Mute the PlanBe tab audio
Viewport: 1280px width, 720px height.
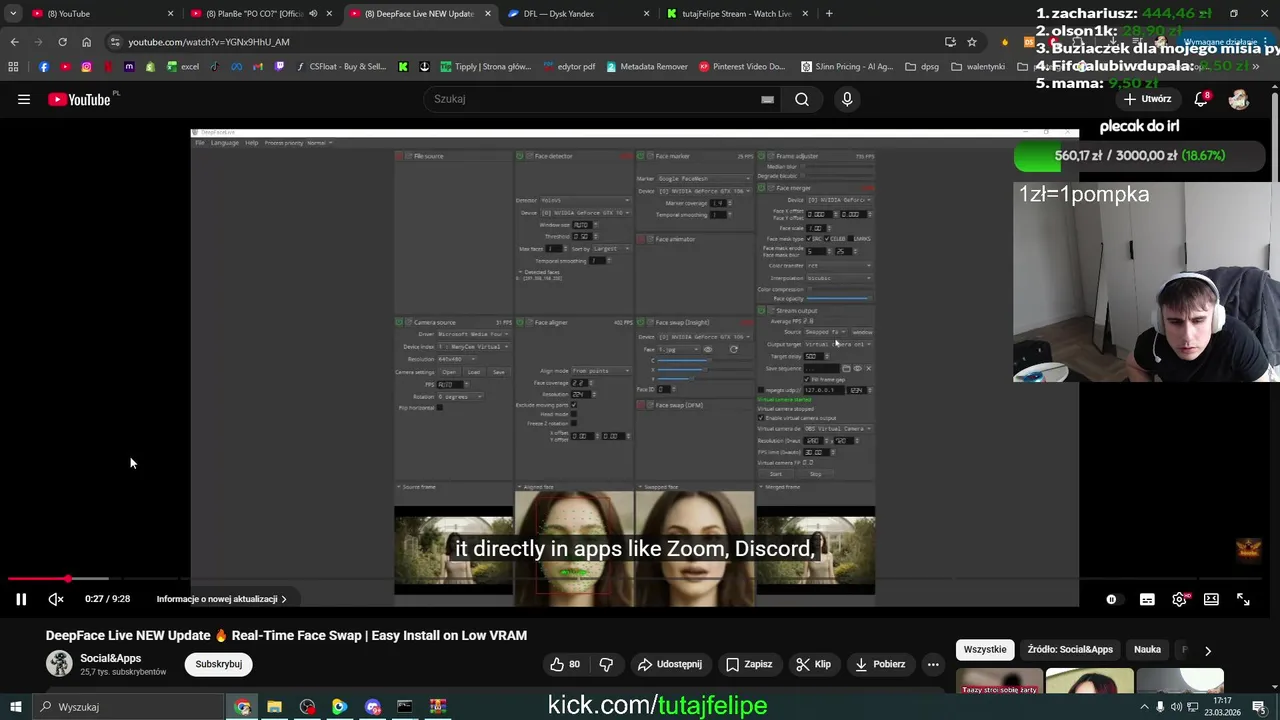[313, 14]
